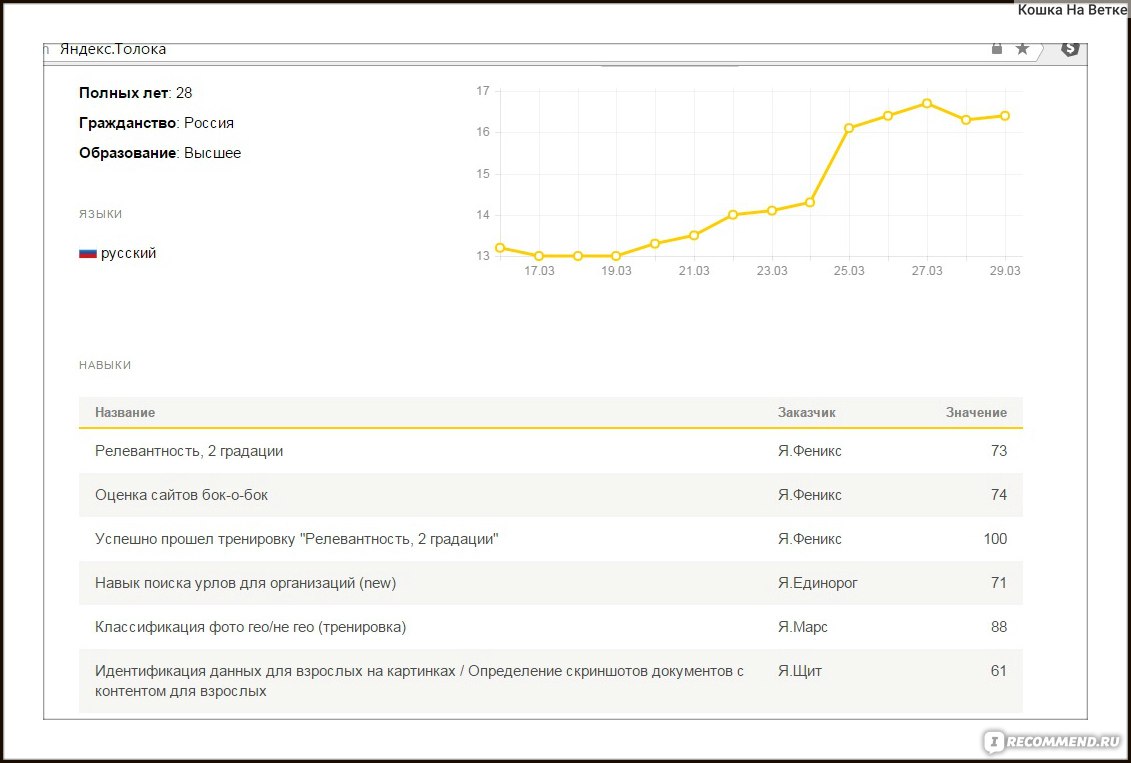Focus the address bar showing Яндекс.Толока
1131x763 pixels.
tap(500, 49)
